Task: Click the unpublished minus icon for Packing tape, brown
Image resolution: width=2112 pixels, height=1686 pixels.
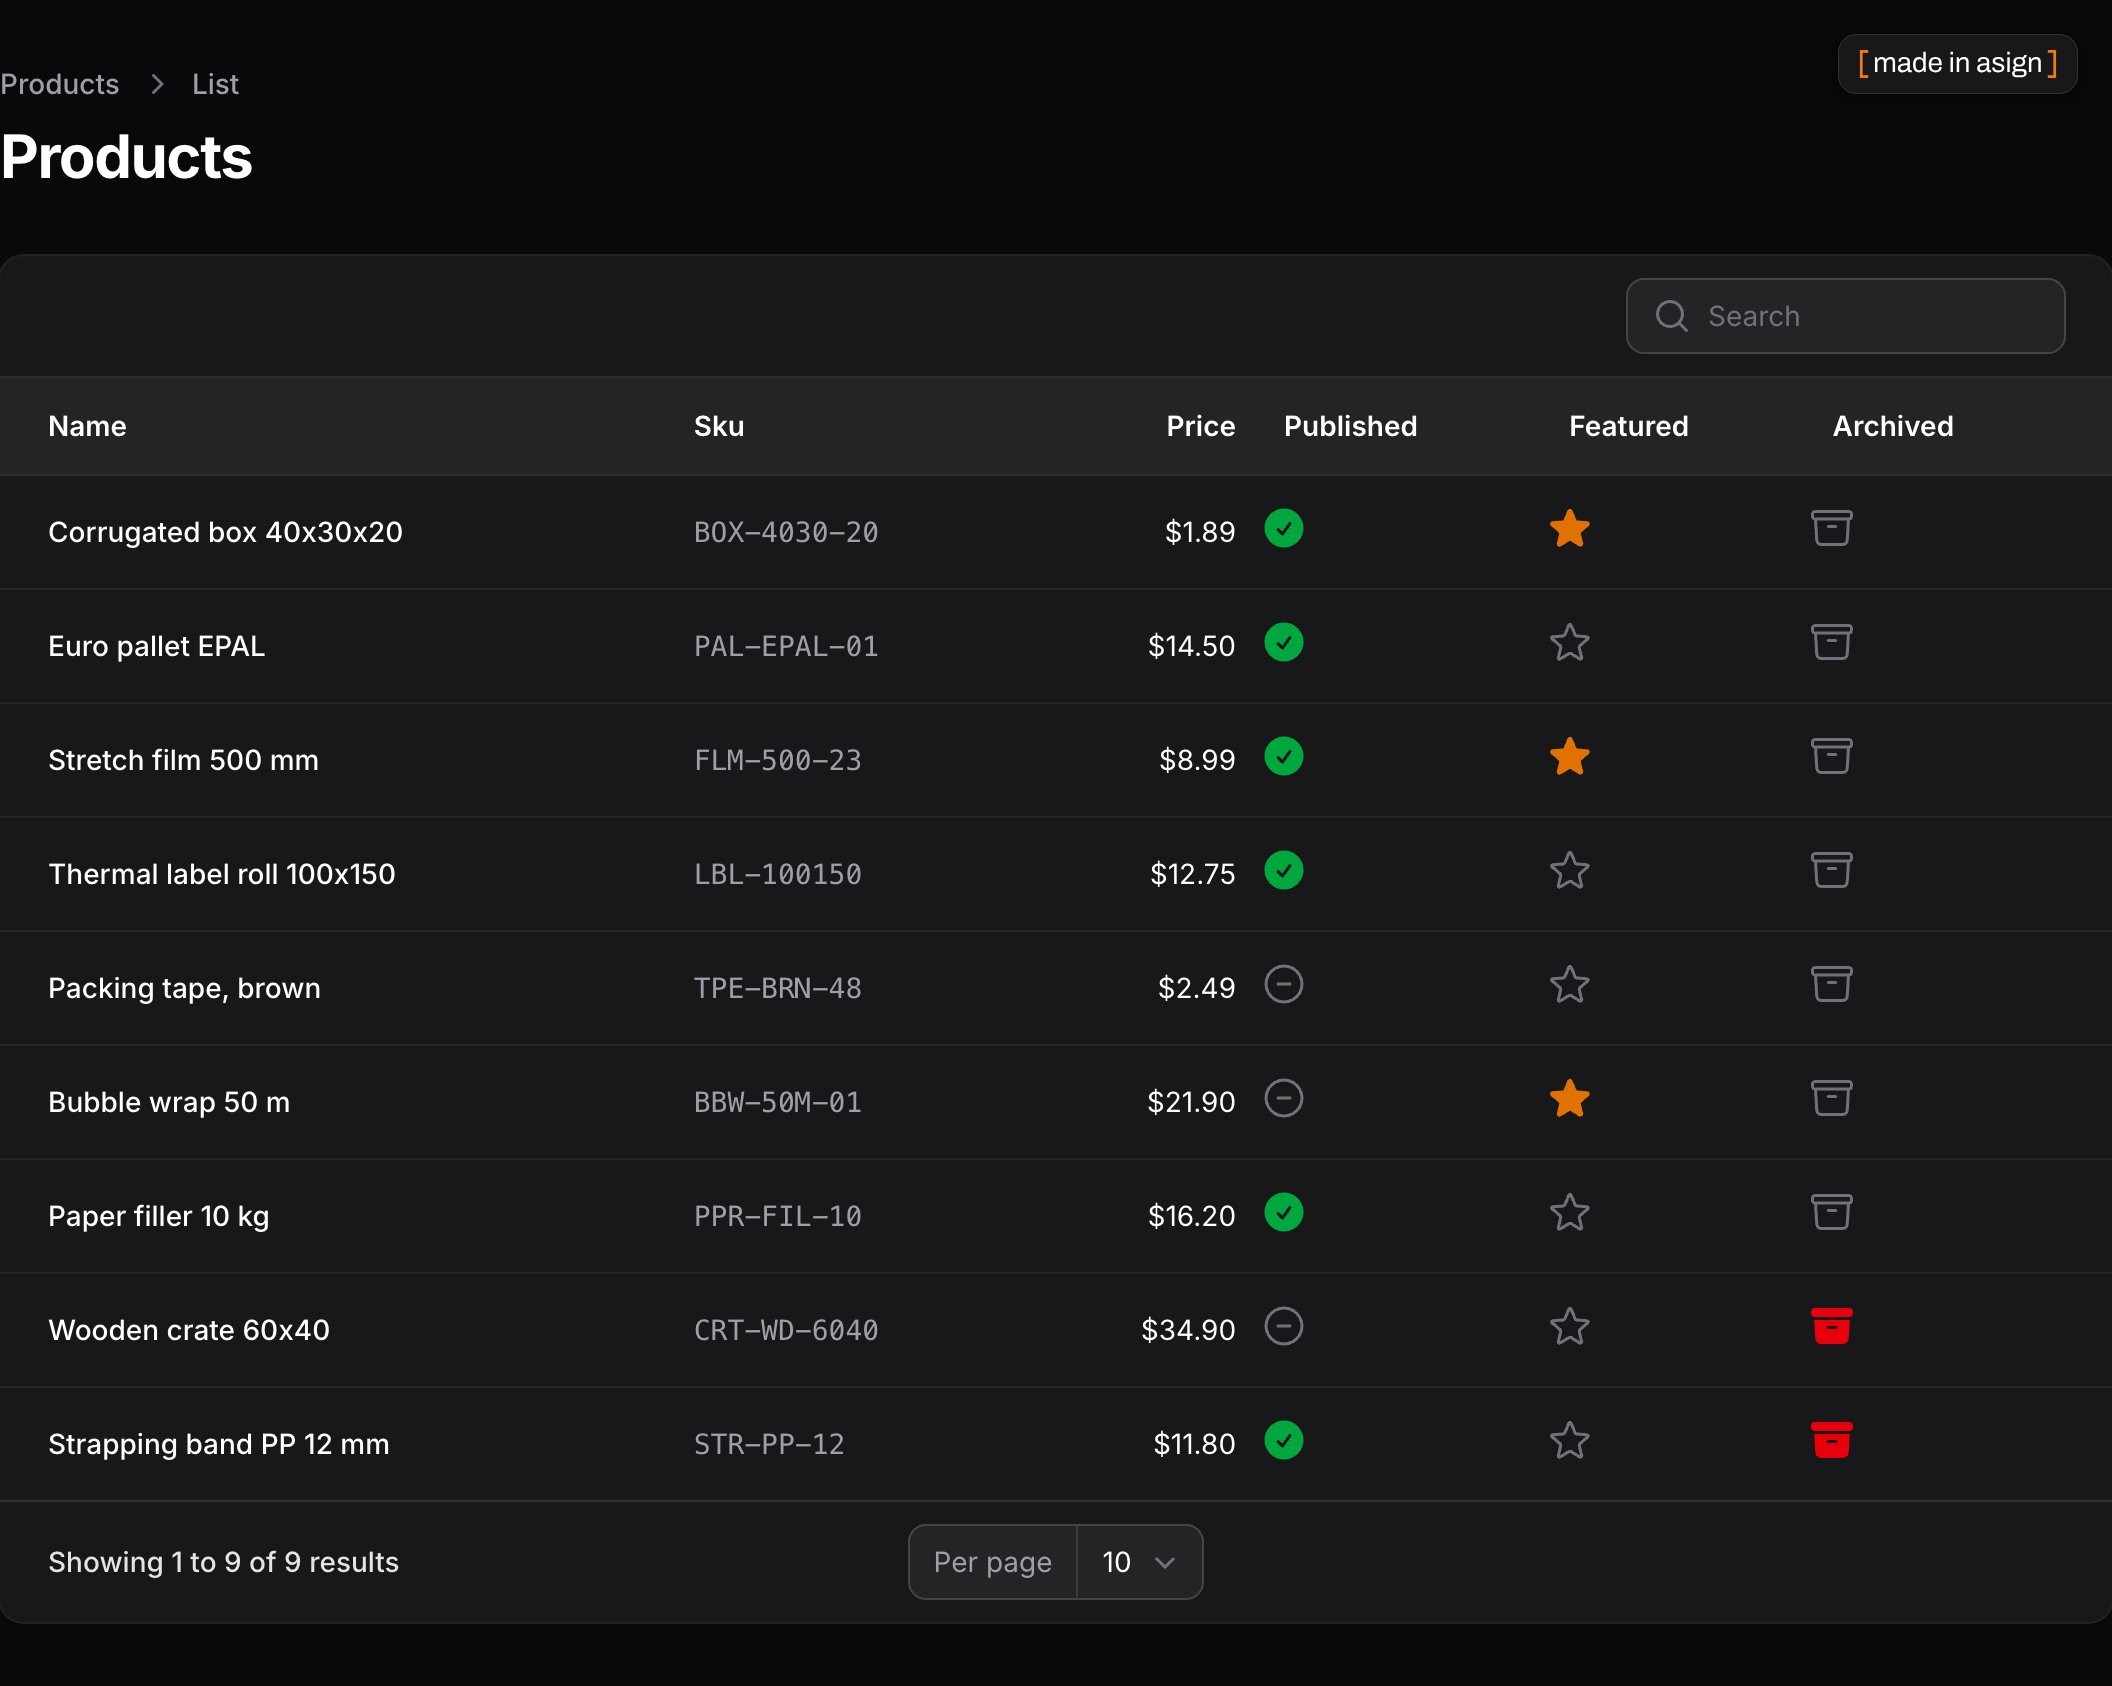Action: click(x=1283, y=985)
